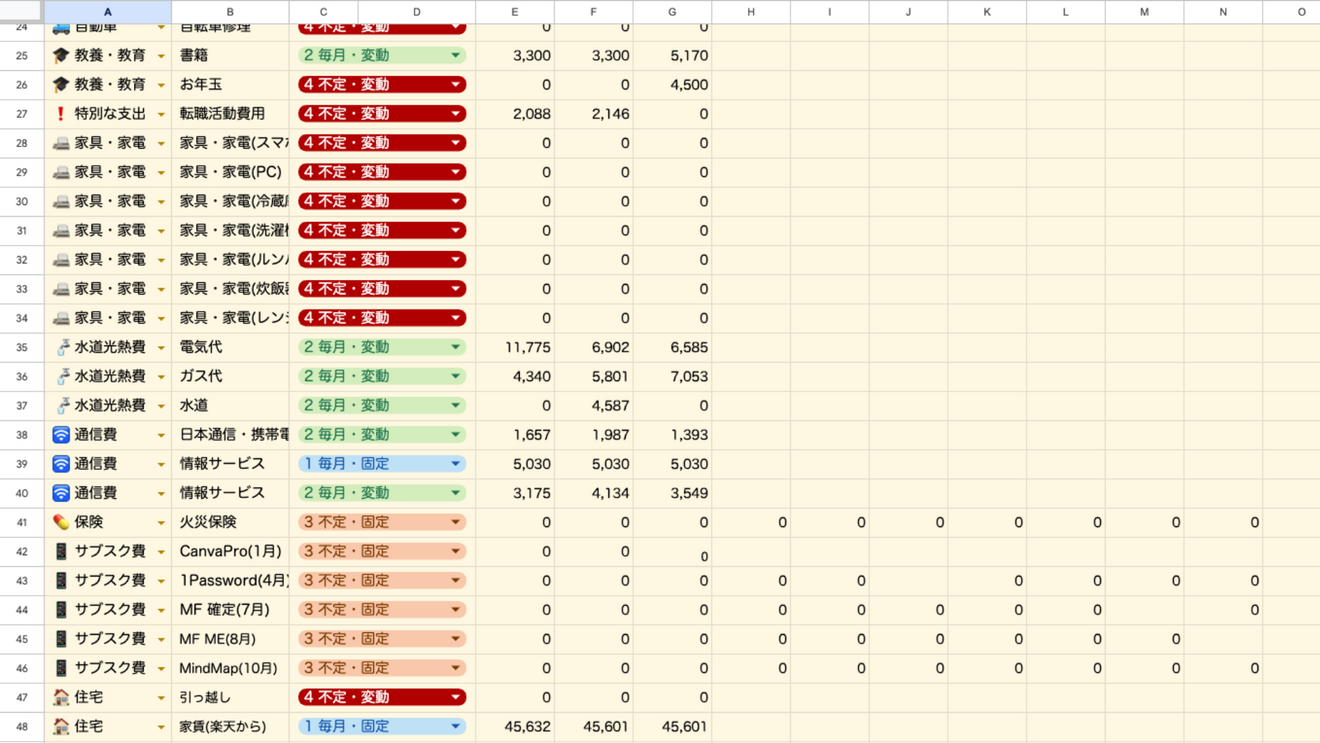Click the graduation cap icon in the お年玉 row

pyautogui.click(x=61, y=85)
